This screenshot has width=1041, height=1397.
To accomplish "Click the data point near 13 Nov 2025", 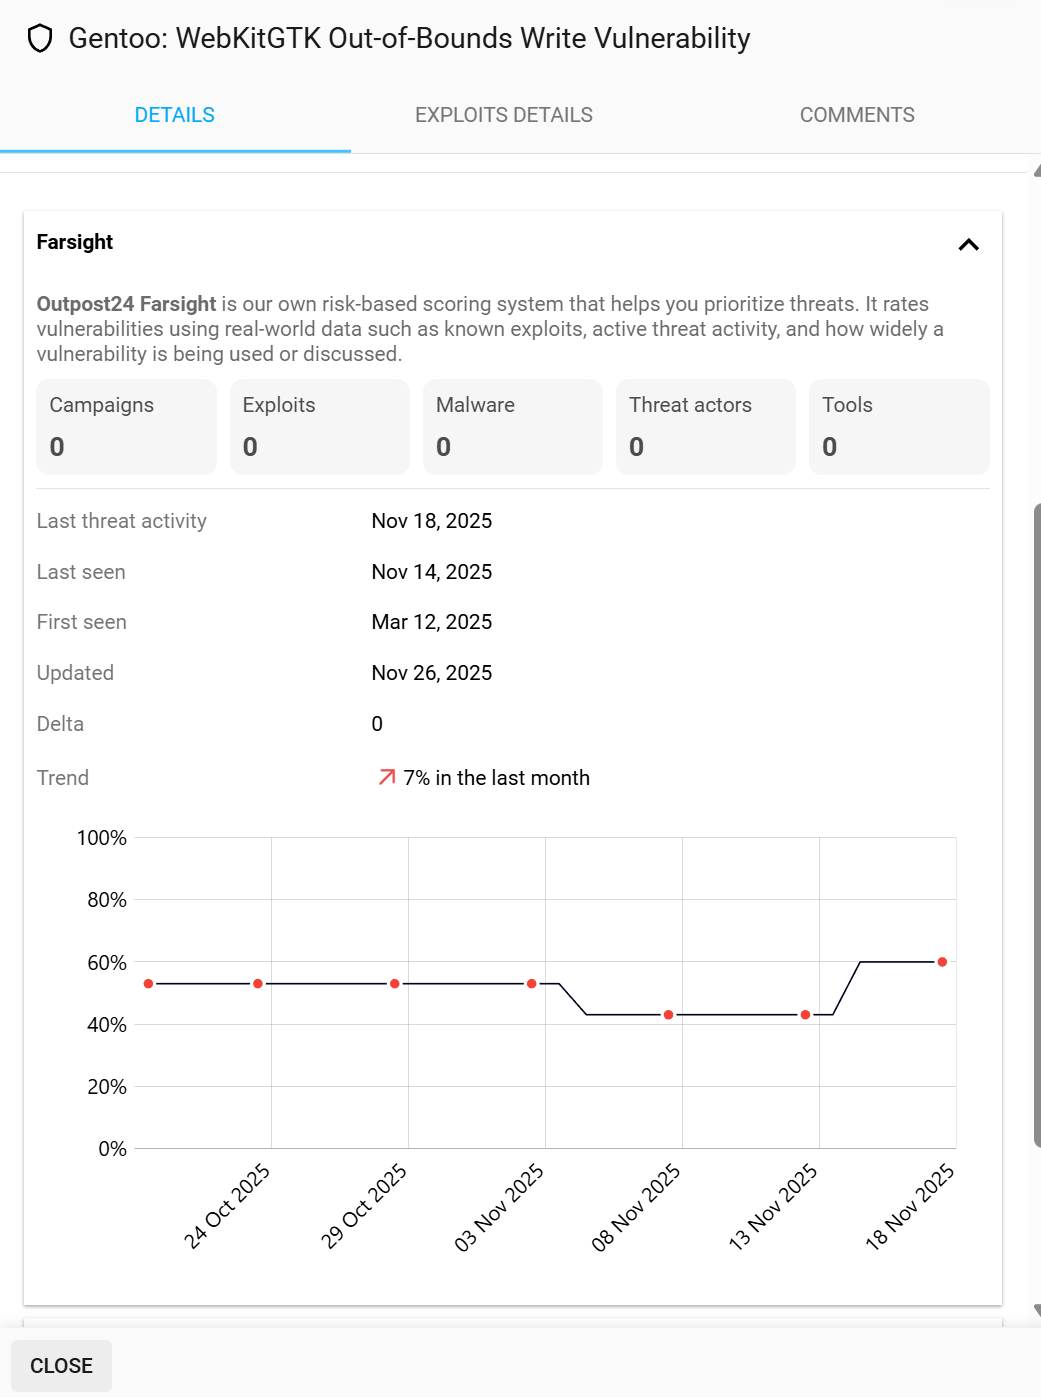I will click(805, 1015).
